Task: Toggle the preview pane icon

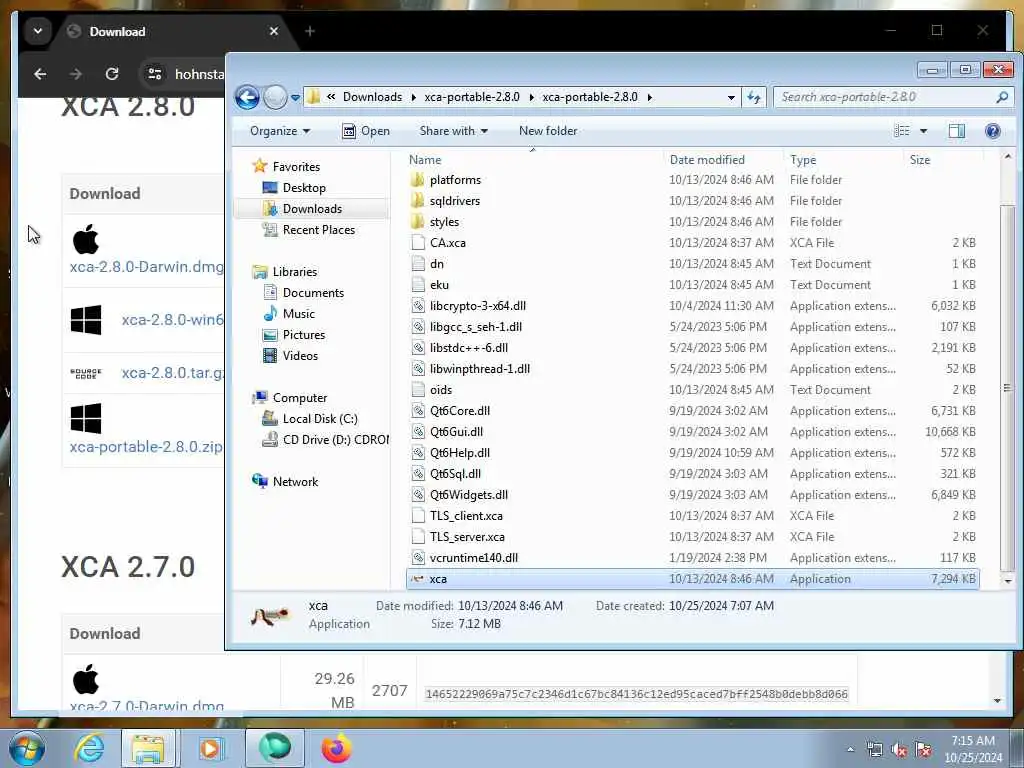Action: [x=957, y=131]
